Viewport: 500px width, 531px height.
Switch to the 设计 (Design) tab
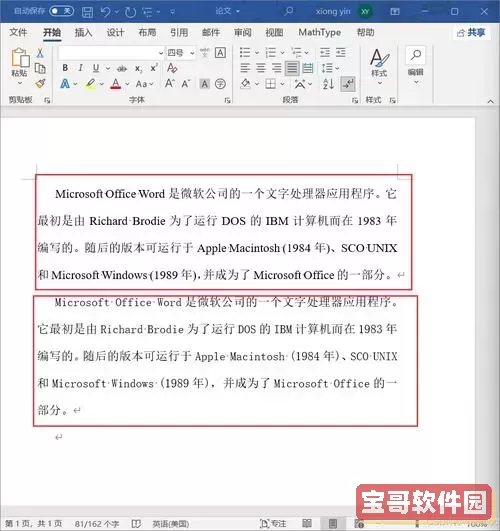(x=115, y=33)
